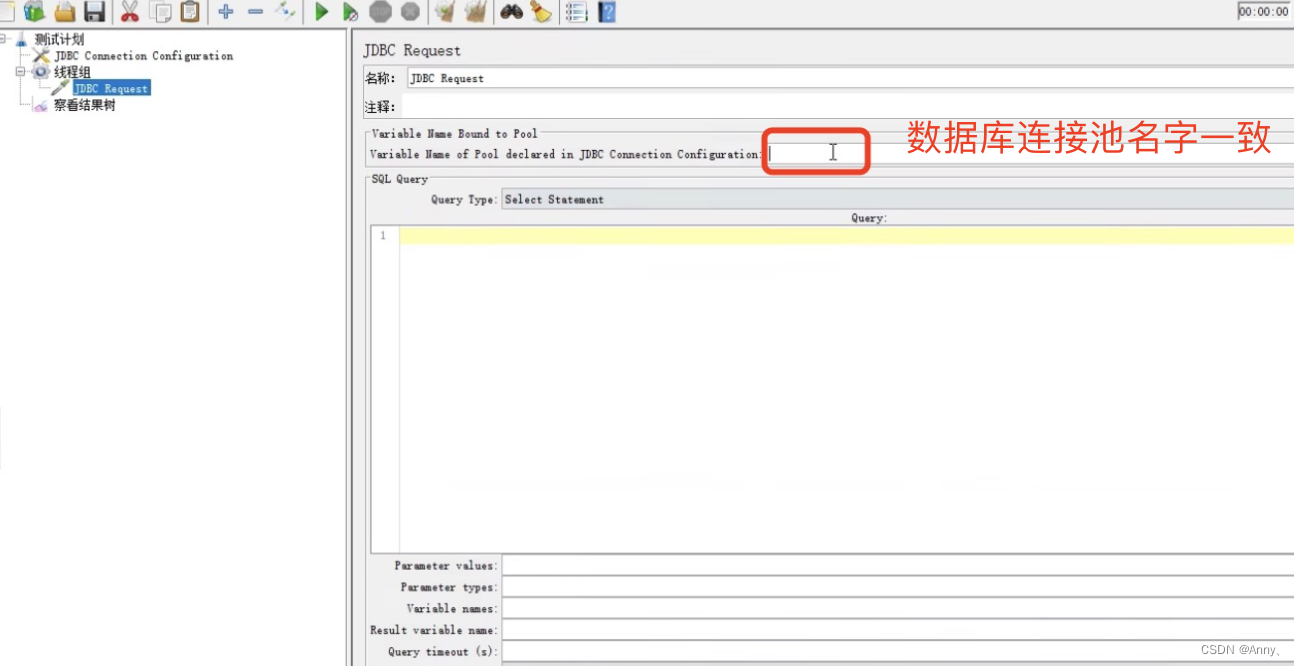The width and height of the screenshot is (1294, 666).
Task: Click the 00:00:00 elapsed time display
Action: click(x=1264, y=12)
